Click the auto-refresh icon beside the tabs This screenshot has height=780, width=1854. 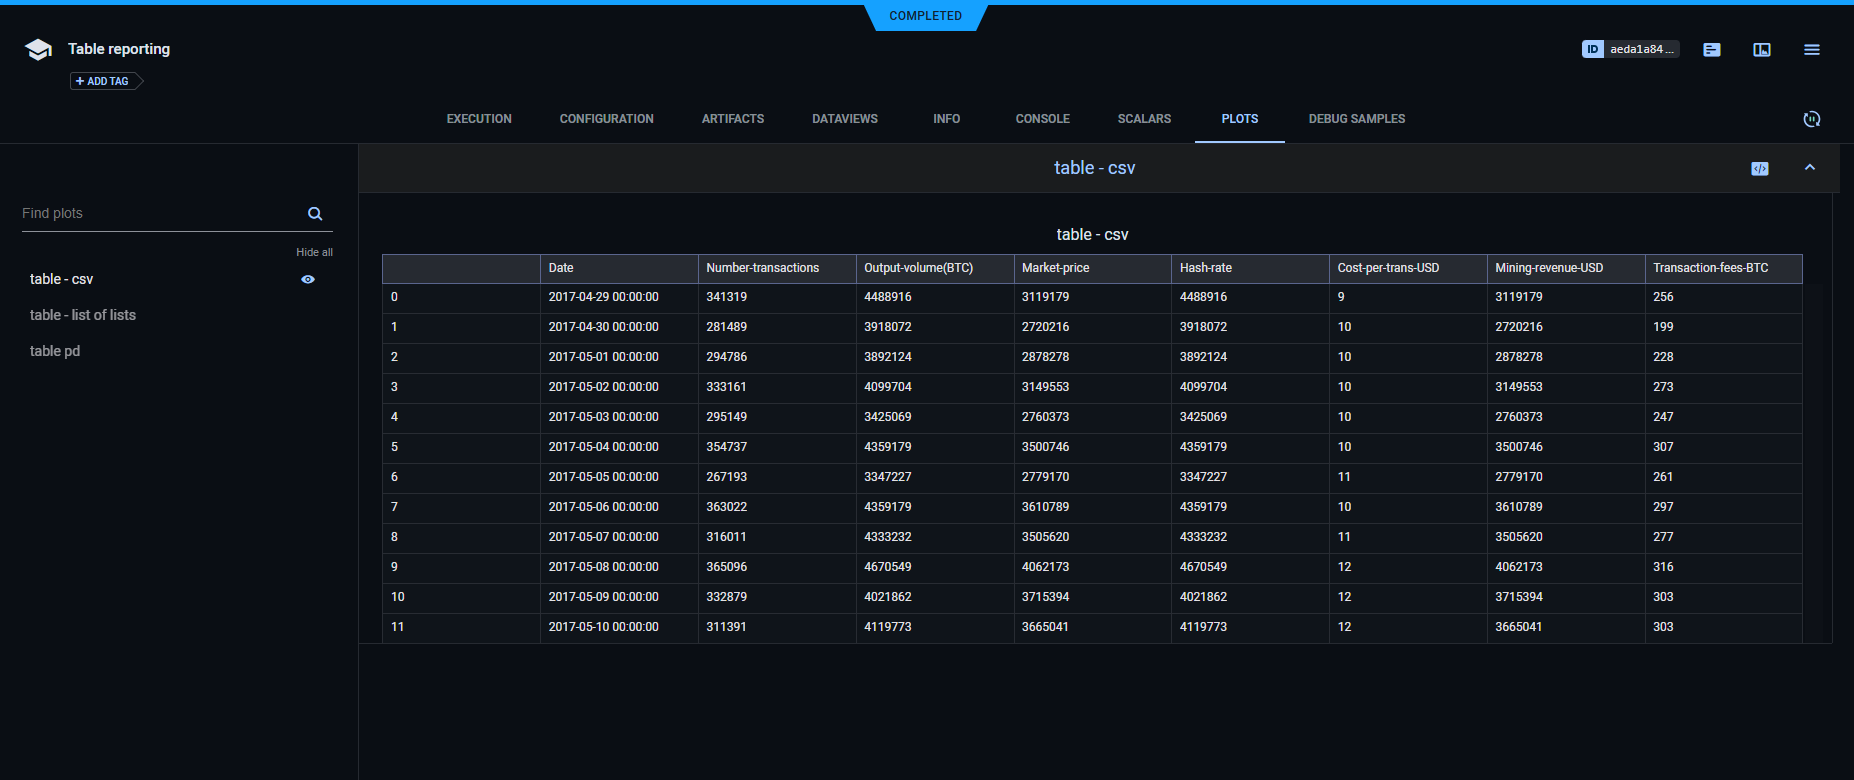coord(1811,119)
